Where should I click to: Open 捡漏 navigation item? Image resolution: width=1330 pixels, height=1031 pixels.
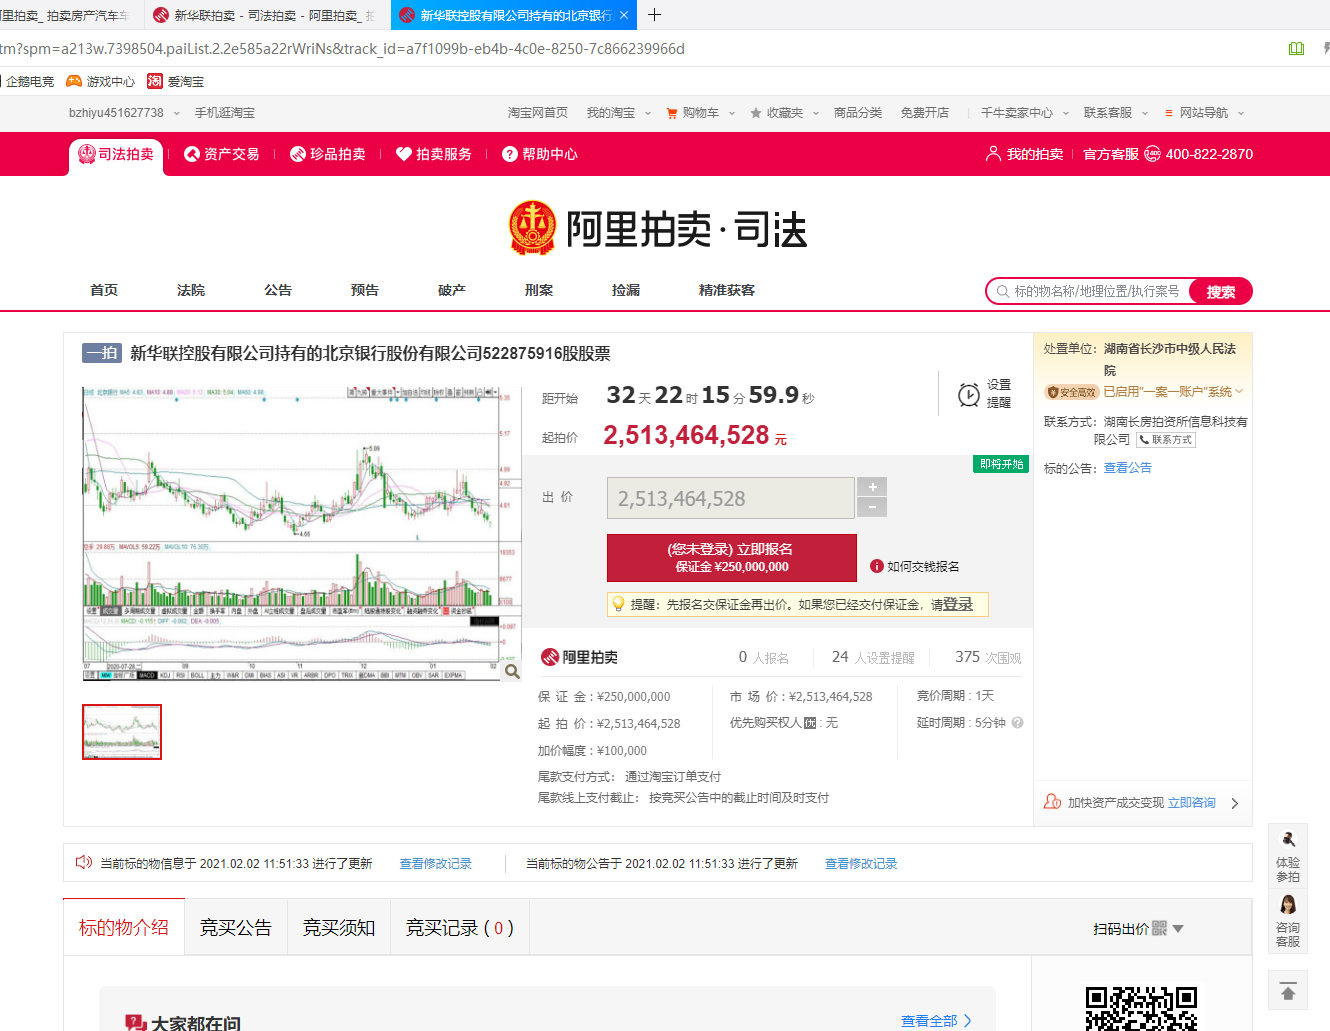626,290
